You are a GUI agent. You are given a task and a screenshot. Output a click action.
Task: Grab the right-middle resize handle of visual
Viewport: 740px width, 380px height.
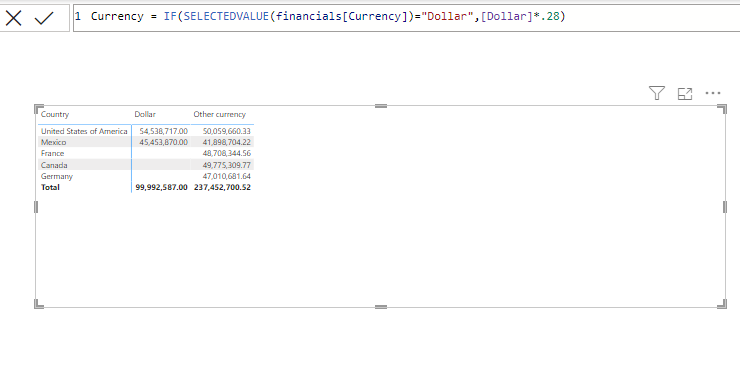(725, 207)
